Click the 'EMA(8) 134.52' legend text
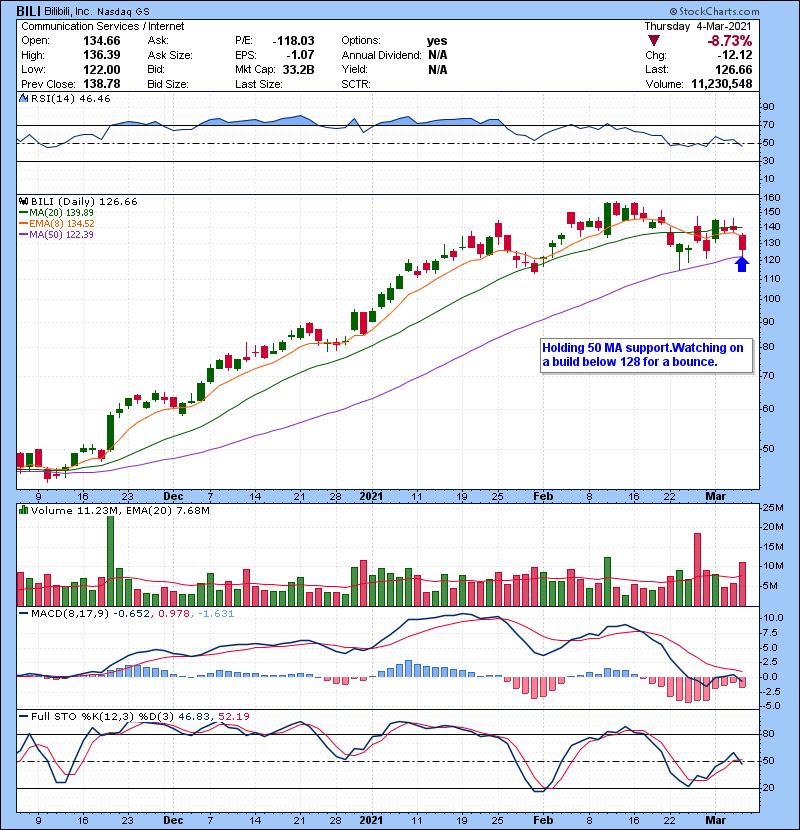 (62, 224)
